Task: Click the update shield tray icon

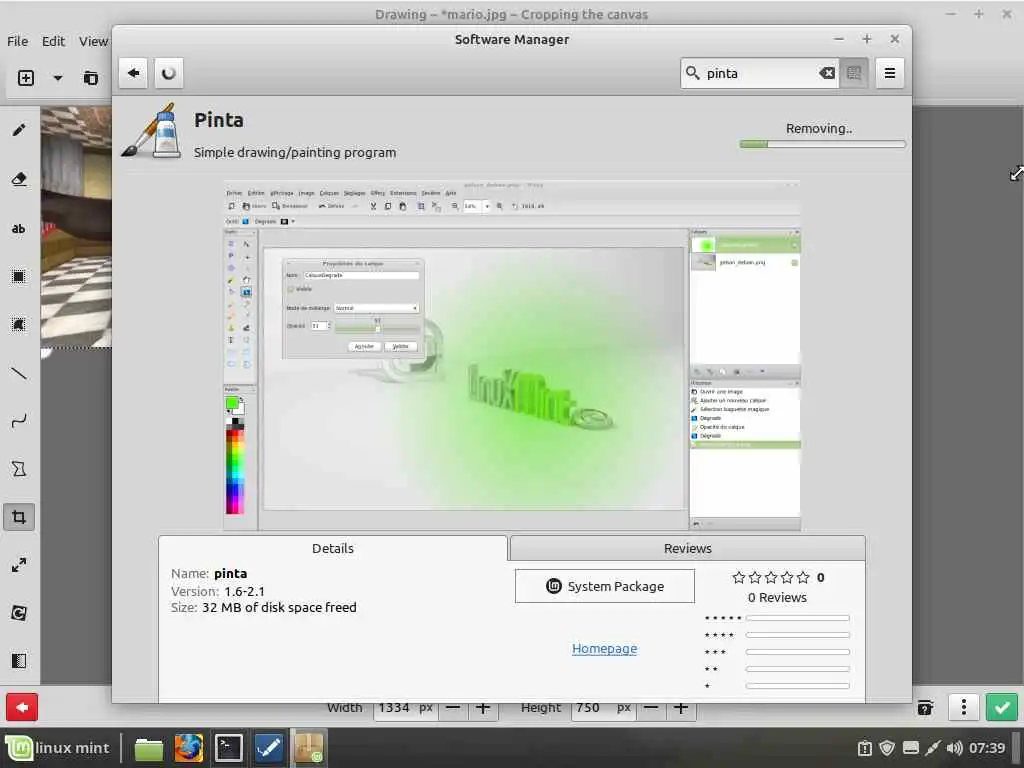Action: tap(887, 748)
